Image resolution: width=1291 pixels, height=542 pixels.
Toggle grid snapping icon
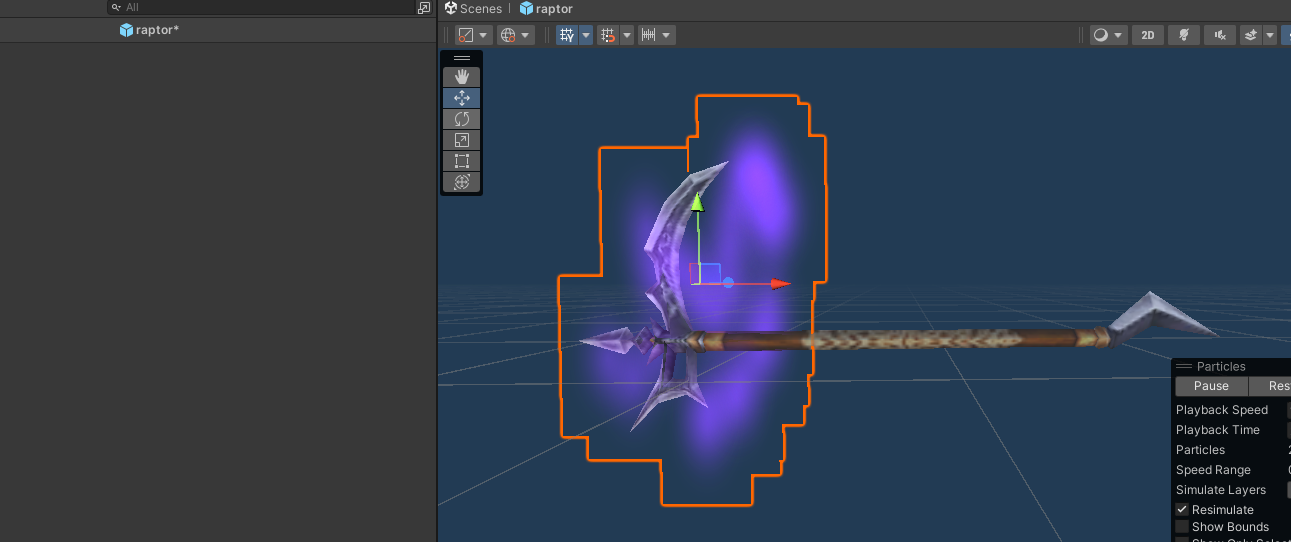point(607,35)
